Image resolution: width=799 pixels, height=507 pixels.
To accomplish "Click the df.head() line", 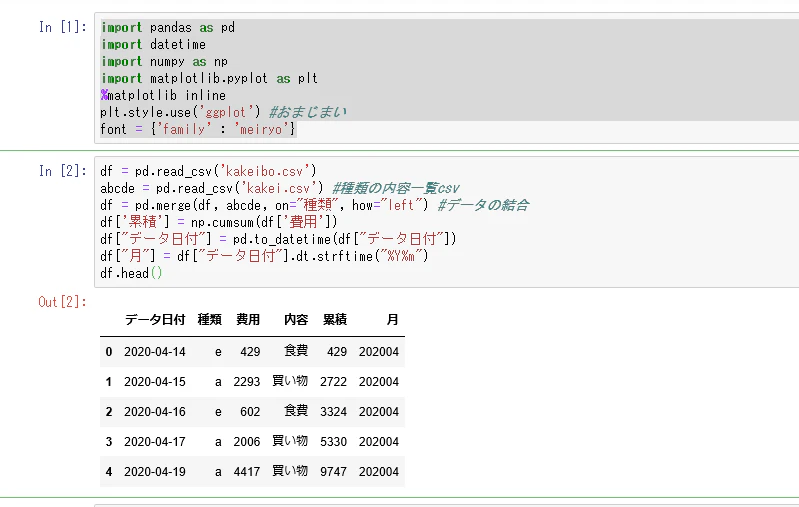I will (x=131, y=273).
